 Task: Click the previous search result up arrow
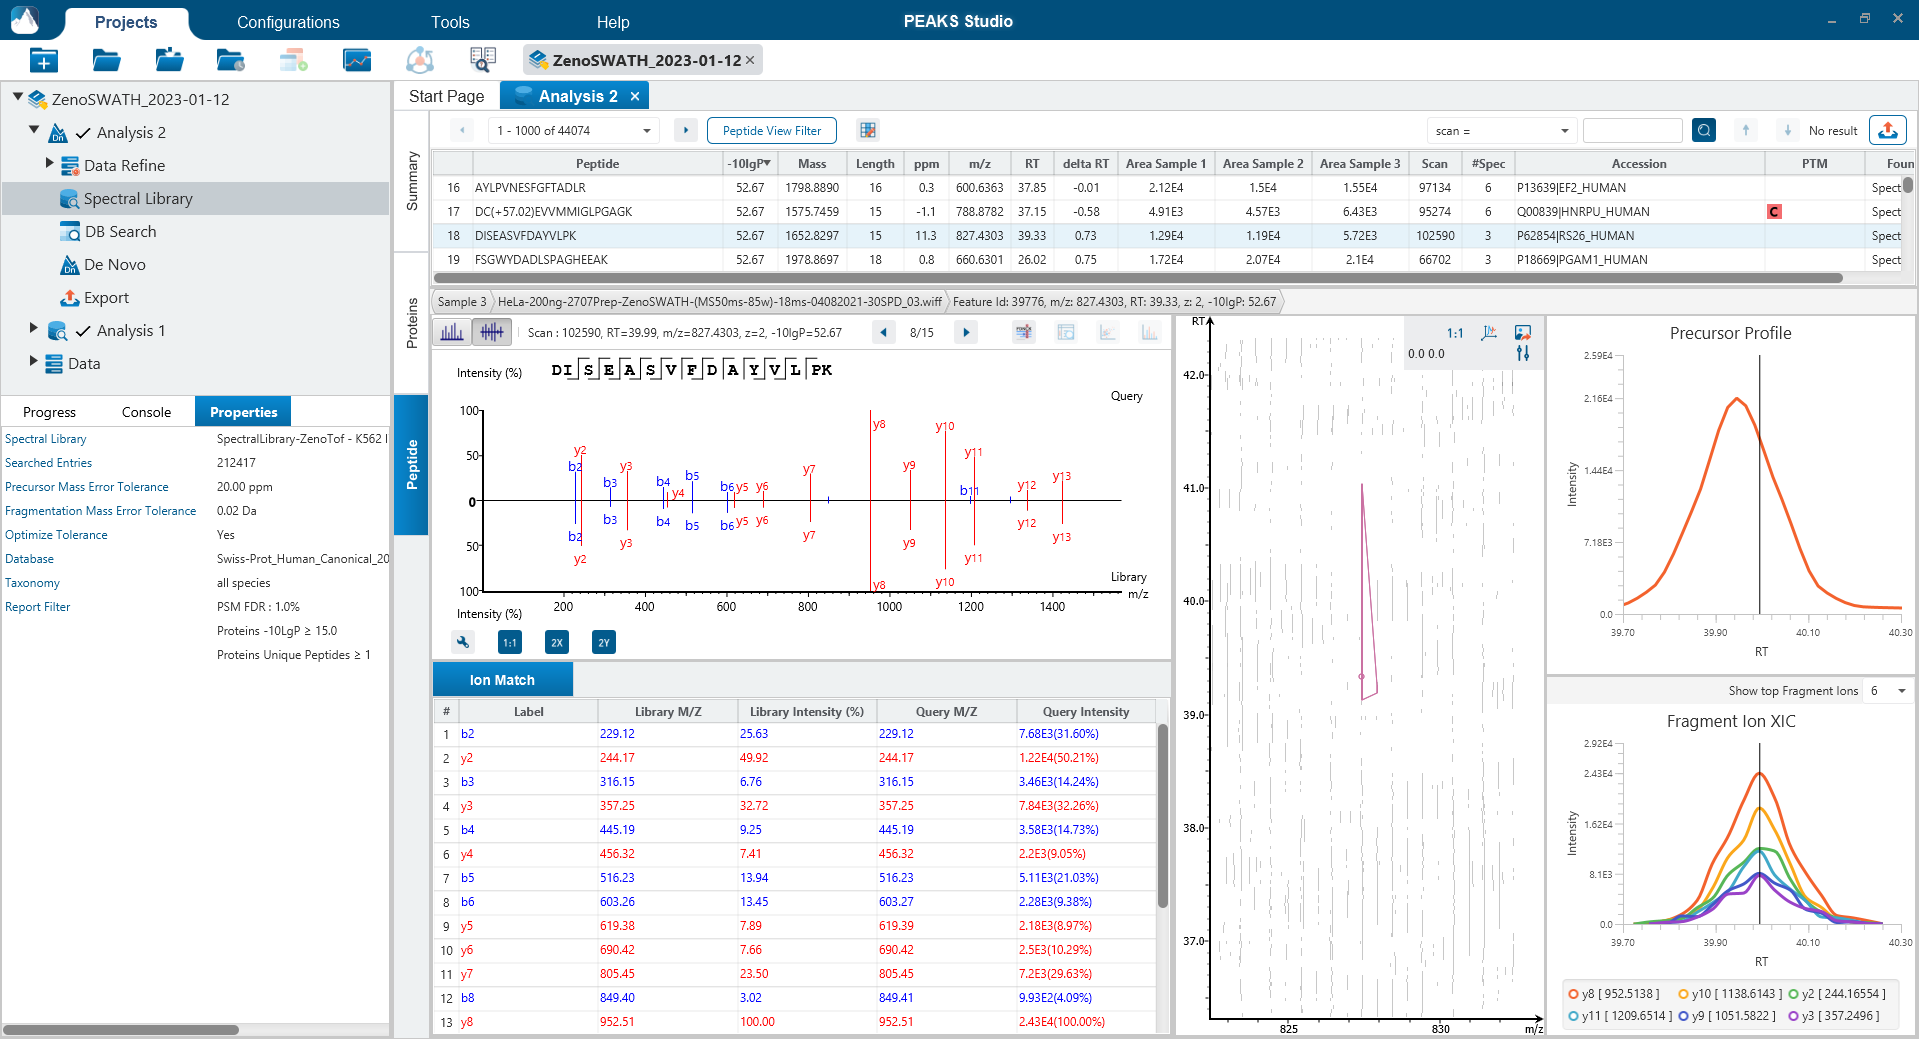(1746, 130)
